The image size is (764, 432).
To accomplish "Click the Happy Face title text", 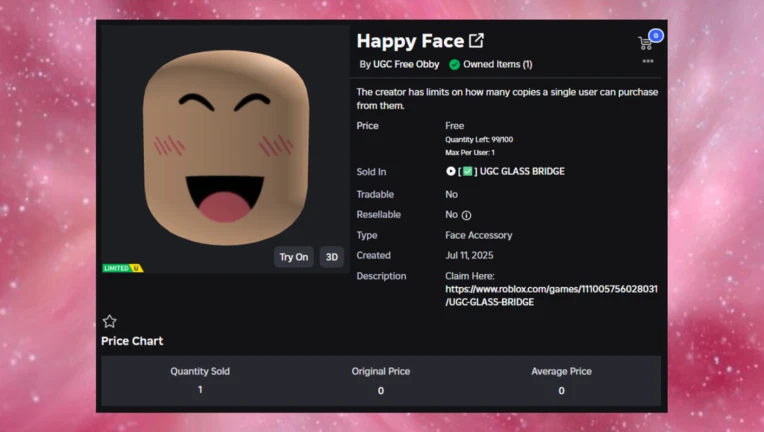I will (x=410, y=41).
